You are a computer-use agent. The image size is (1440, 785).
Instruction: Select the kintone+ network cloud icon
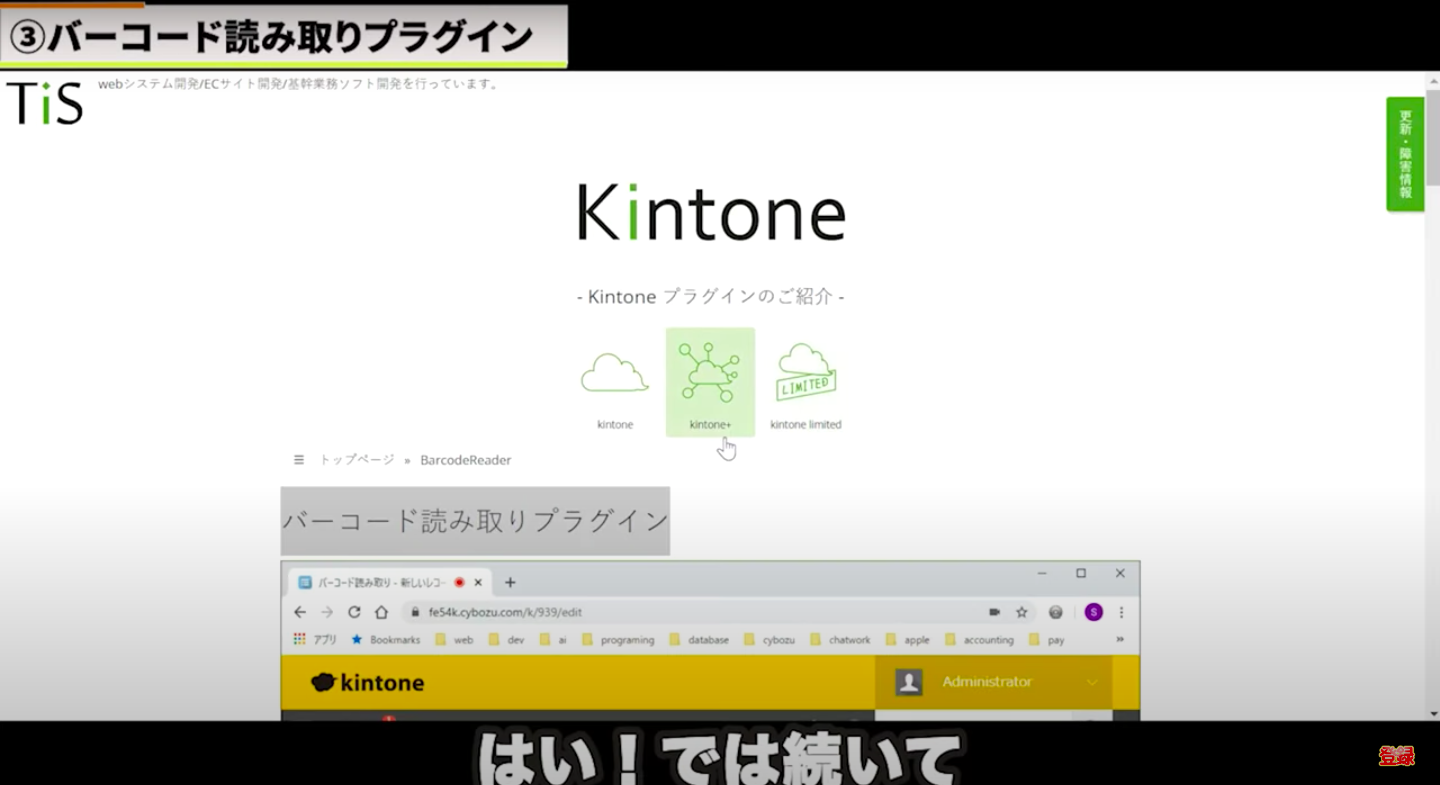[710, 373]
